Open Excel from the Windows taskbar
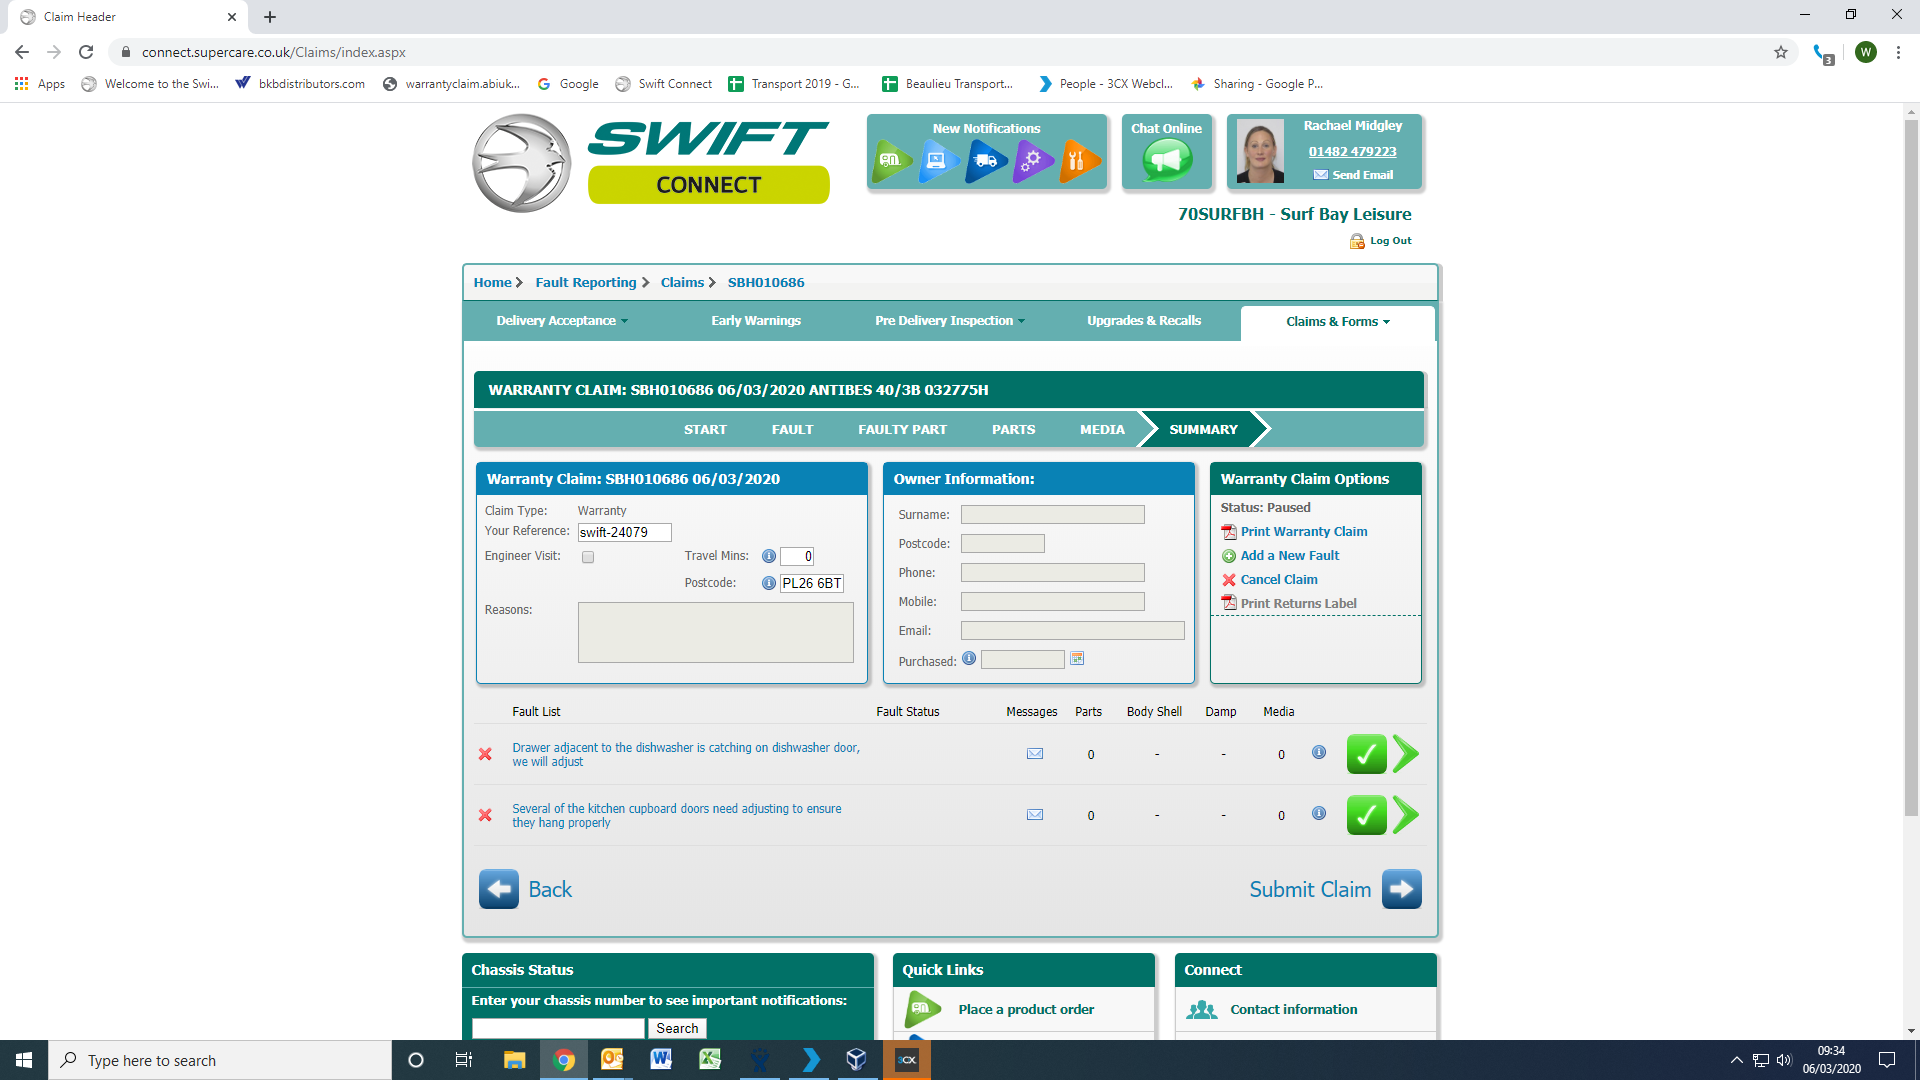 (710, 1060)
